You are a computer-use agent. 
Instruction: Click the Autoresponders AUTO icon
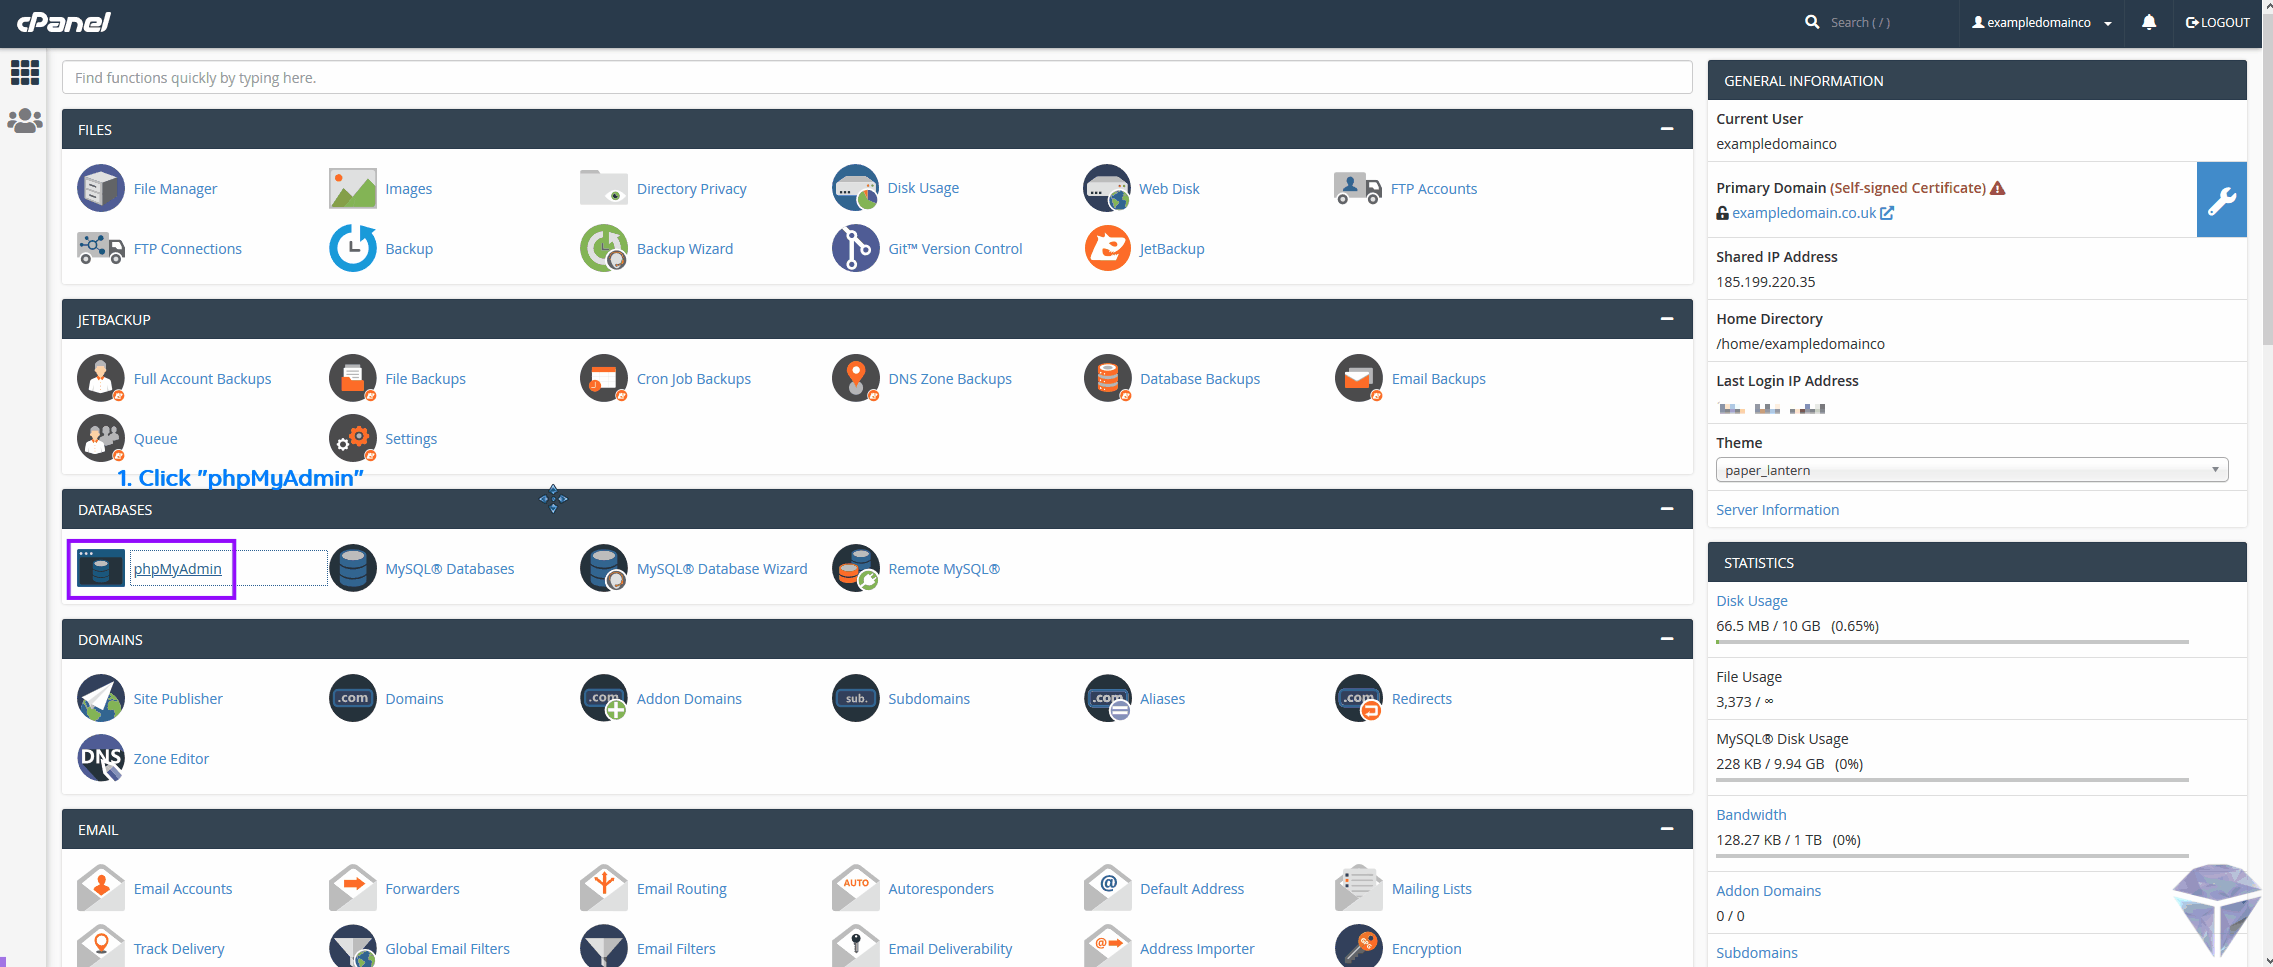pos(856,888)
